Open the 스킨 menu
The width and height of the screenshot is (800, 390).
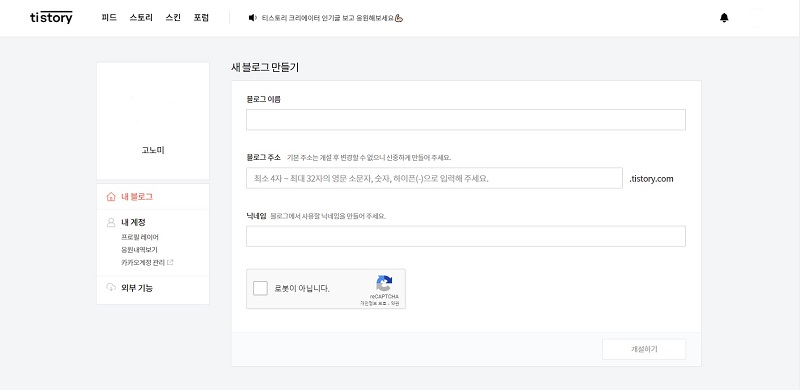[x=173, y=18]
